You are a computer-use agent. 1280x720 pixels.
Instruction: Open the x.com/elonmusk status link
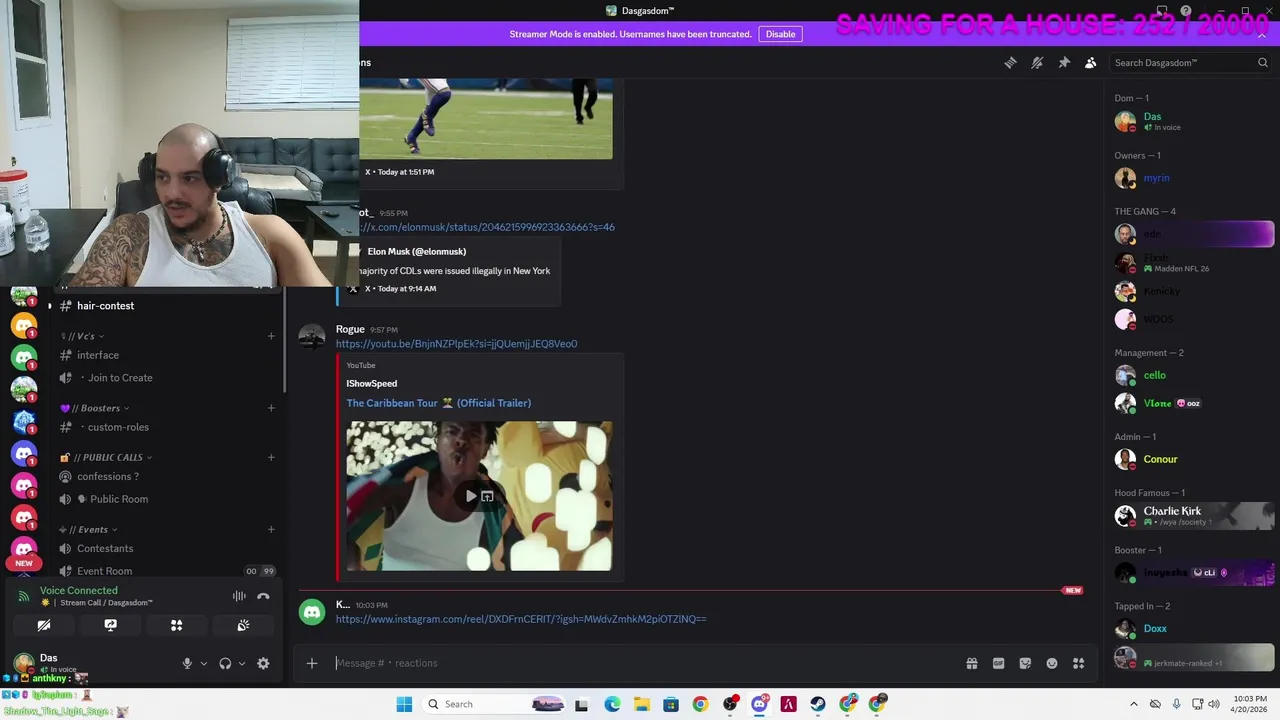click(x=487, y=227)
